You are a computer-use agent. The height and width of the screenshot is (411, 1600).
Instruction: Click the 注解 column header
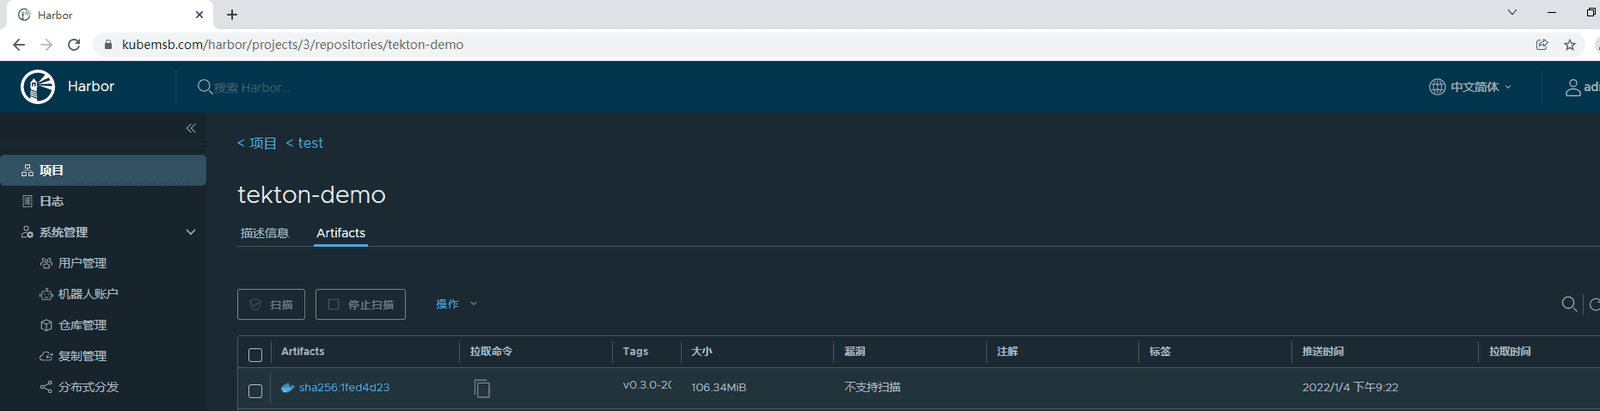pyautogui.click(x=1008, y=351)
